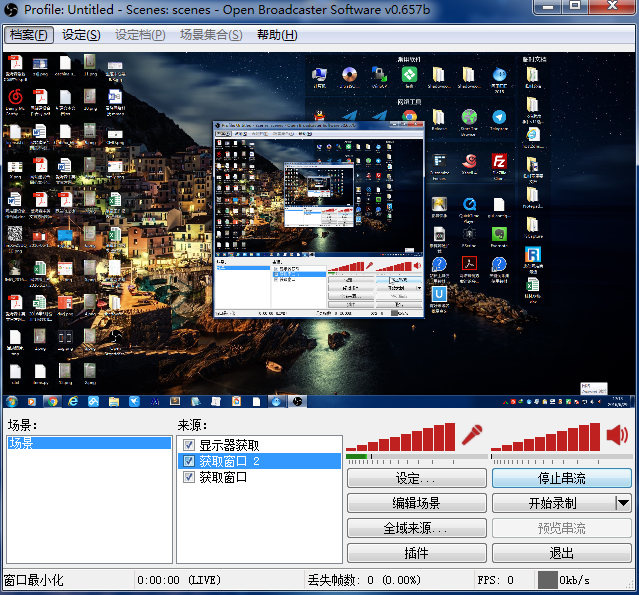639x595 pixels.
Task: Open the 设定(S) menu
Action: tap(81, 35)
